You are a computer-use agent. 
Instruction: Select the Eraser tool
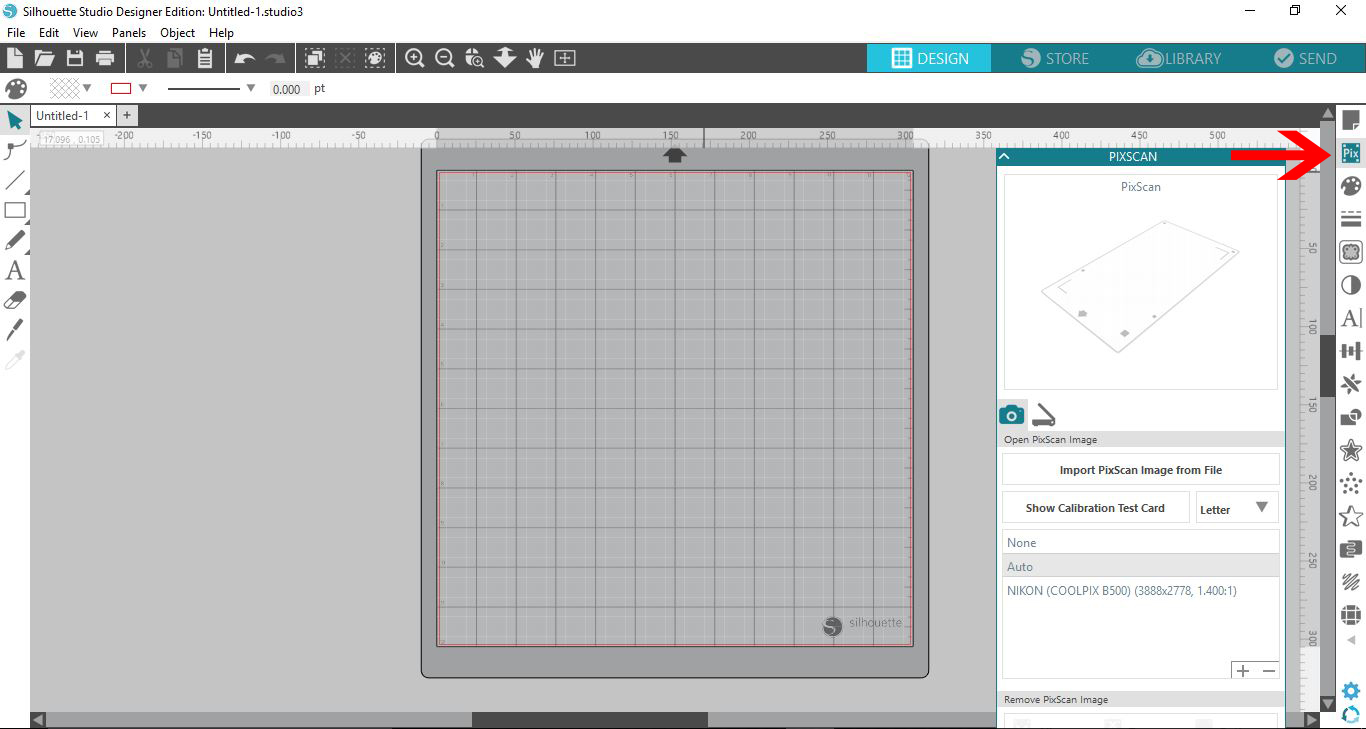(x=15, y=300)
